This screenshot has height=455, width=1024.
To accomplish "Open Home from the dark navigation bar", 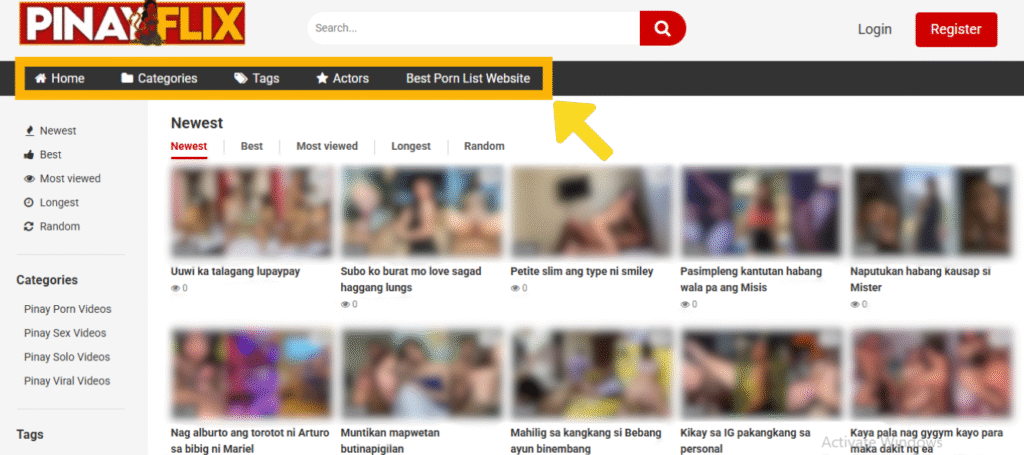I will coord(59,78).
